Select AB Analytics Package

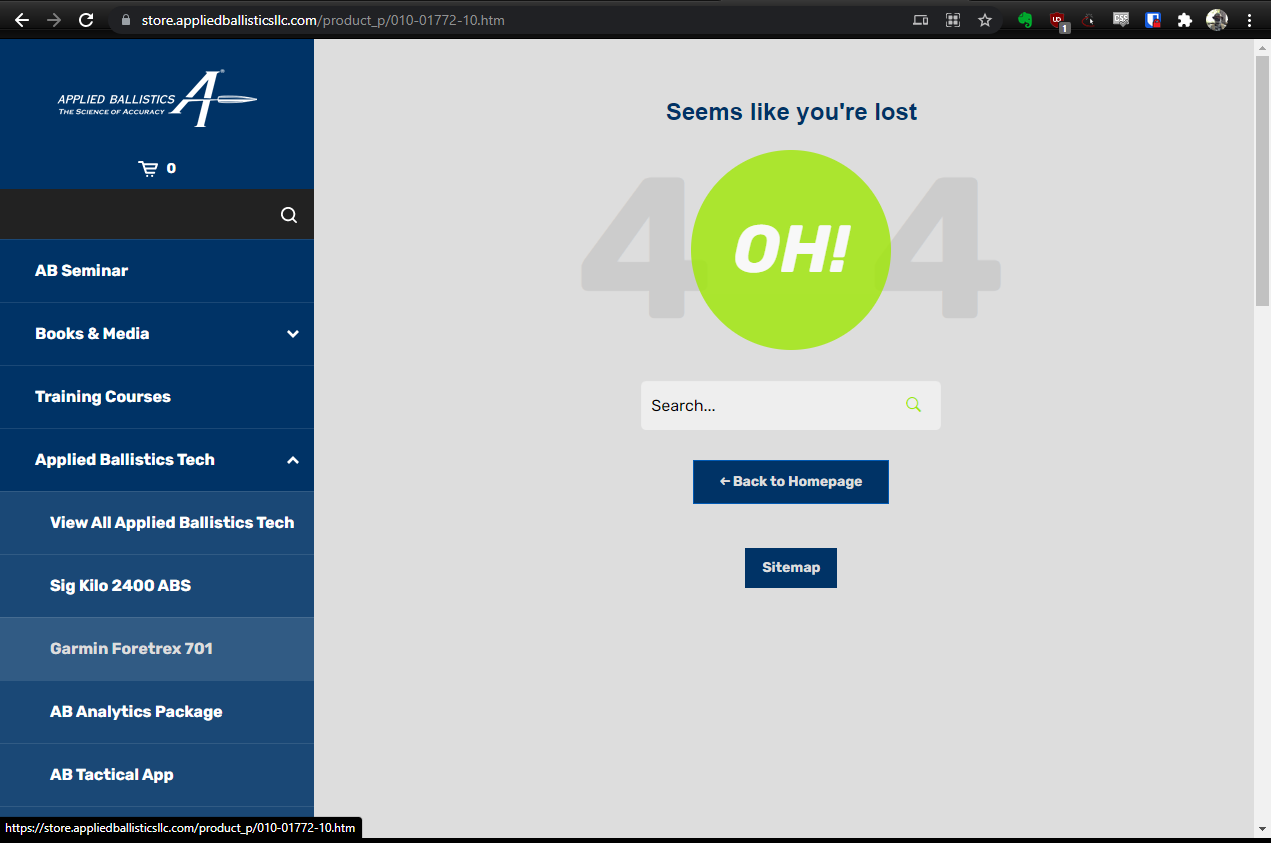click(157, 712)
